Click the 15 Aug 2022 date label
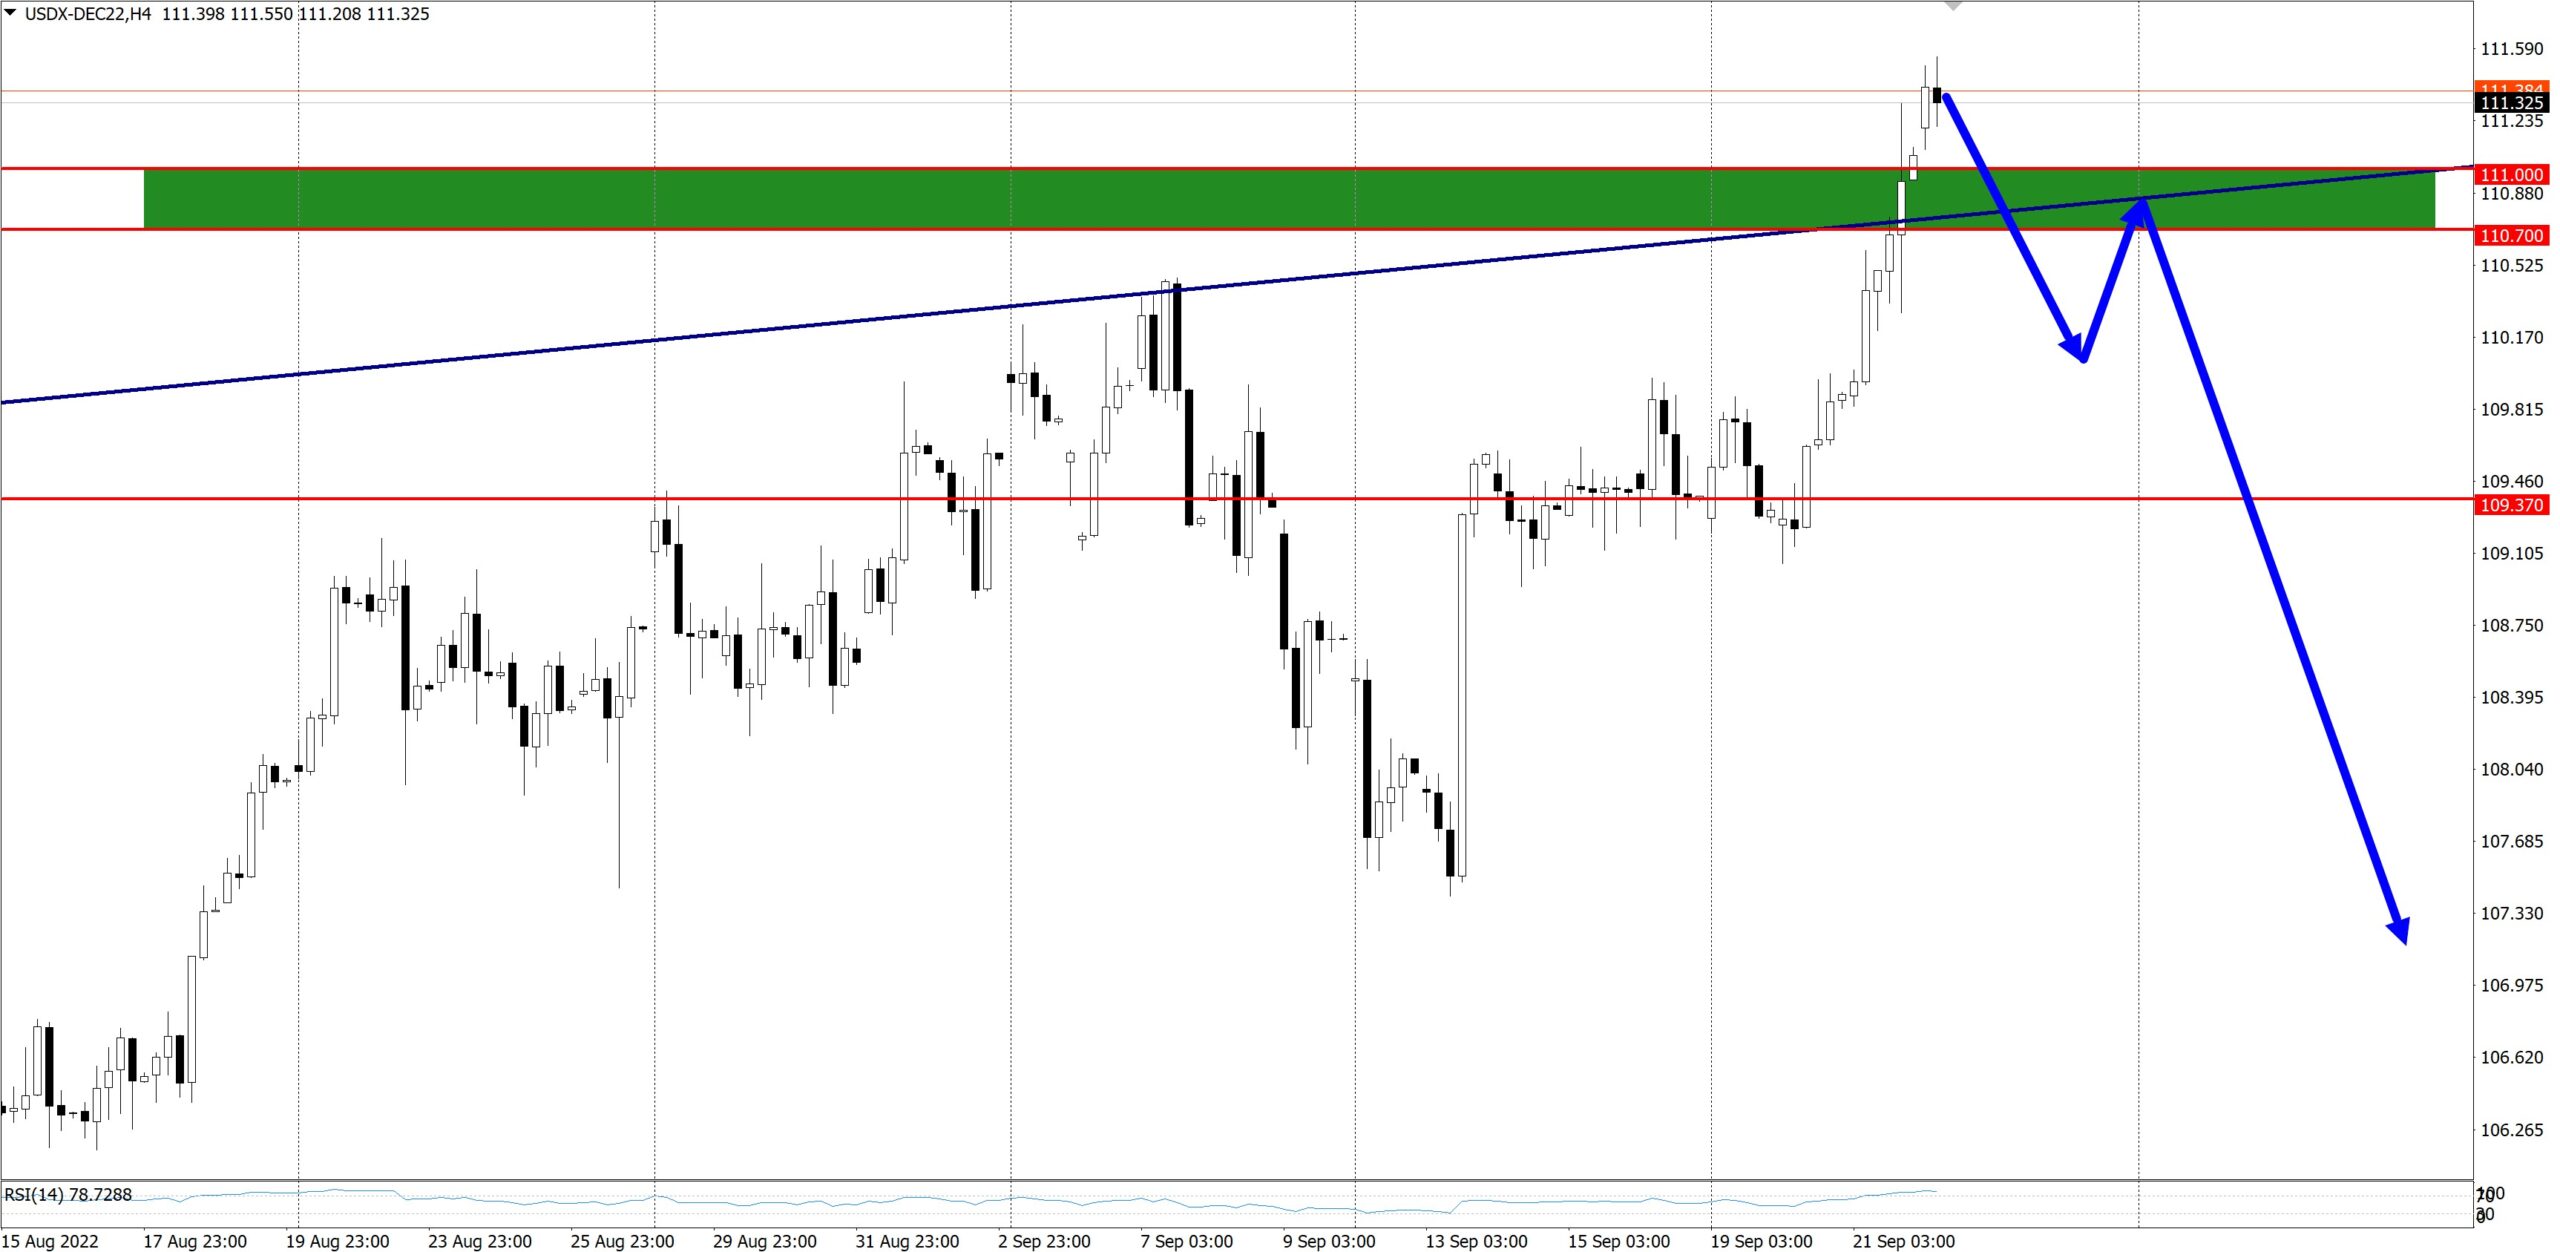This screenshot has width=2560, height=1252. [50, 1241]
